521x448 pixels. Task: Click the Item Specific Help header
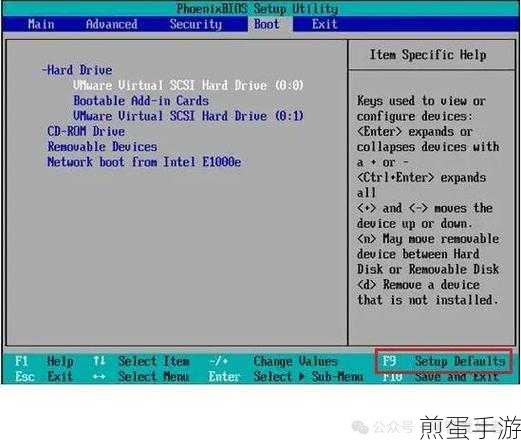click(428, 55)
